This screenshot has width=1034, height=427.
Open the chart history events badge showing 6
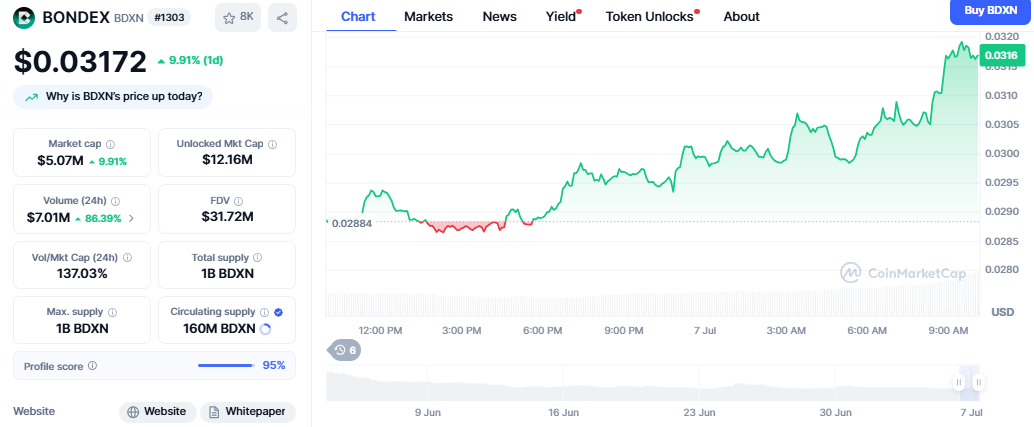pos(345,350)
